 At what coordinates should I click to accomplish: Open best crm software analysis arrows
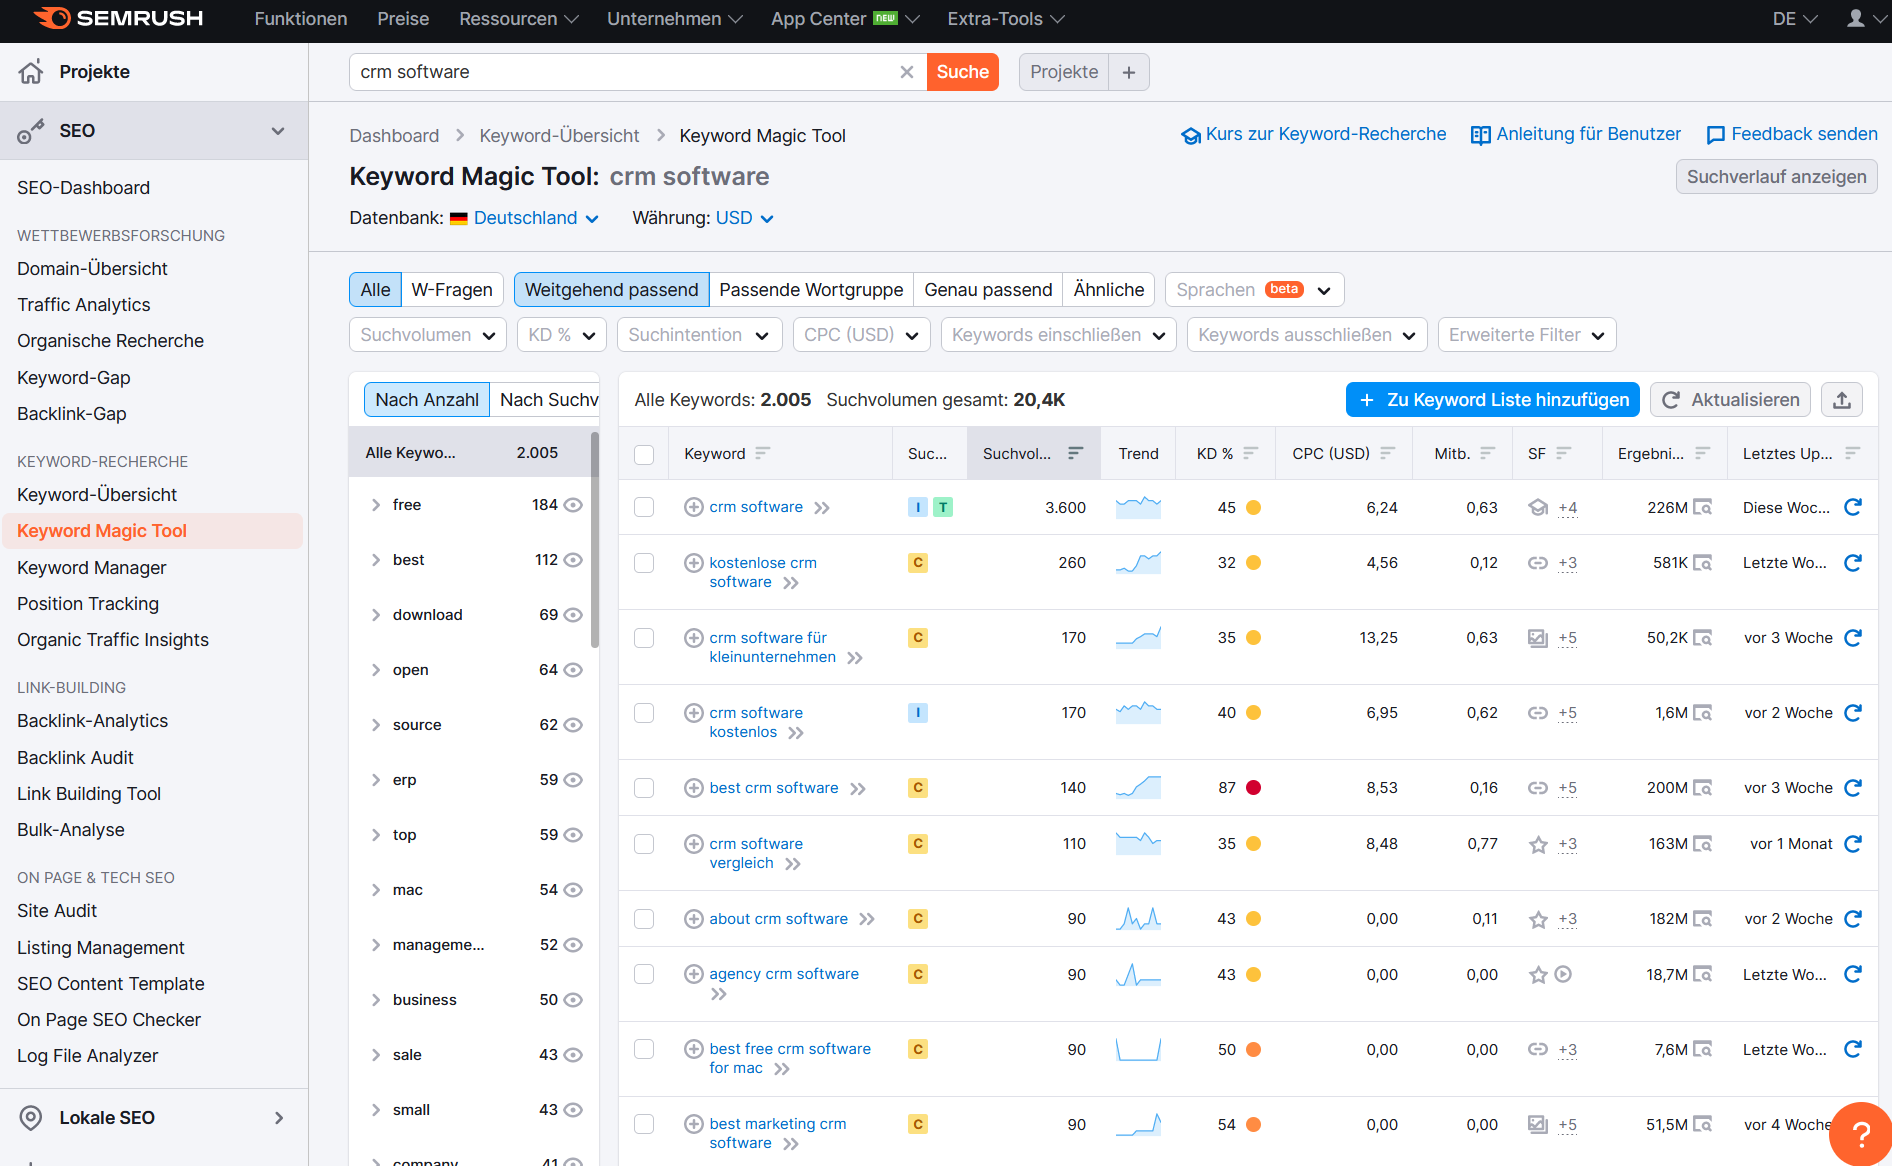pyautogui.click(x=858, y=789)
